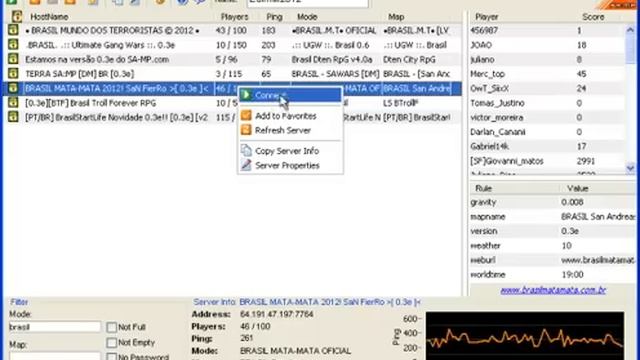Click status icon of BrasilStartLife Novidade row

(x=13, y=117)
